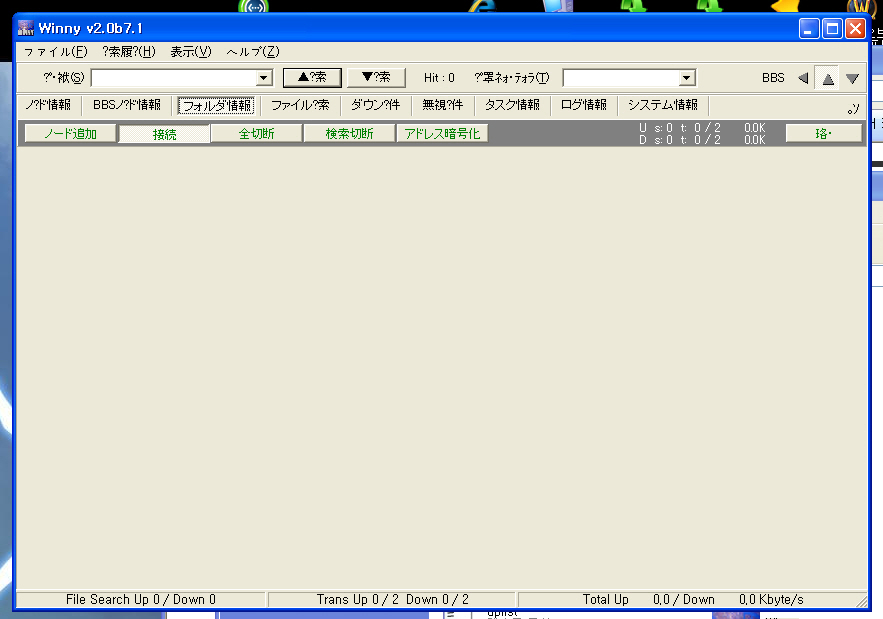Open the menu labeled with (H)

pos(129,52)
